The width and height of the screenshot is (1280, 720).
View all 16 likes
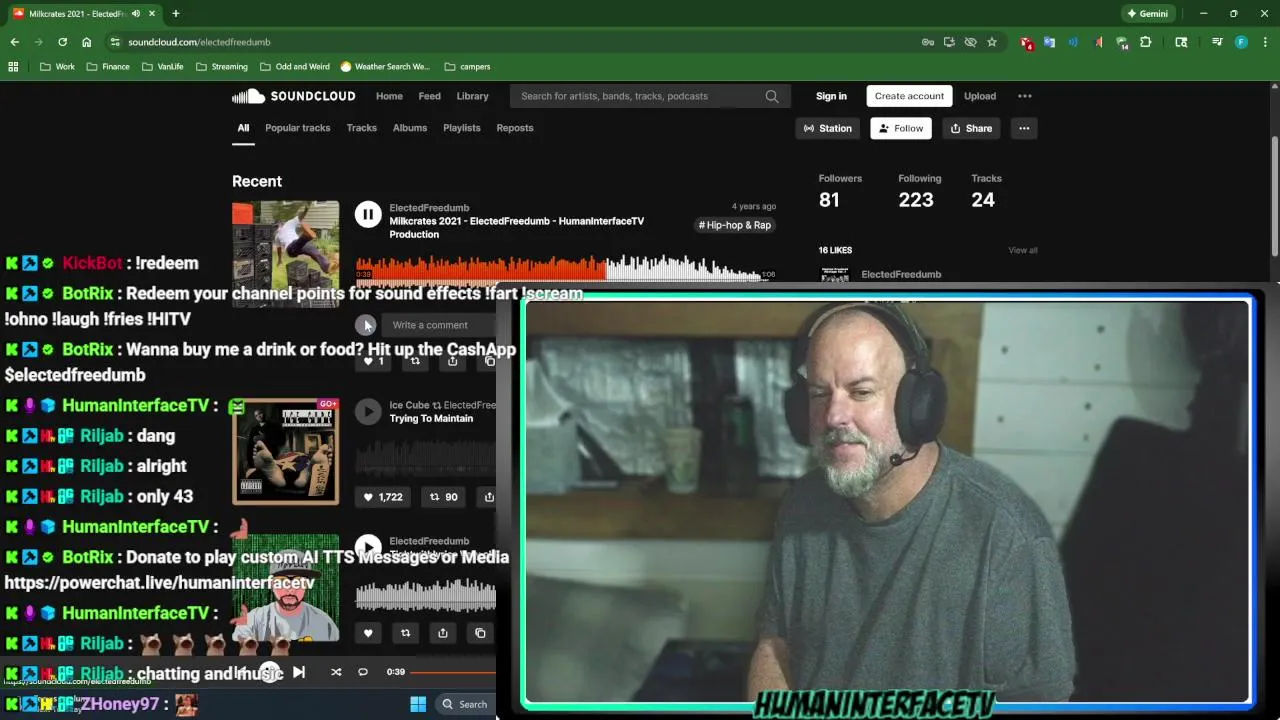click(x=1023, y=250)
